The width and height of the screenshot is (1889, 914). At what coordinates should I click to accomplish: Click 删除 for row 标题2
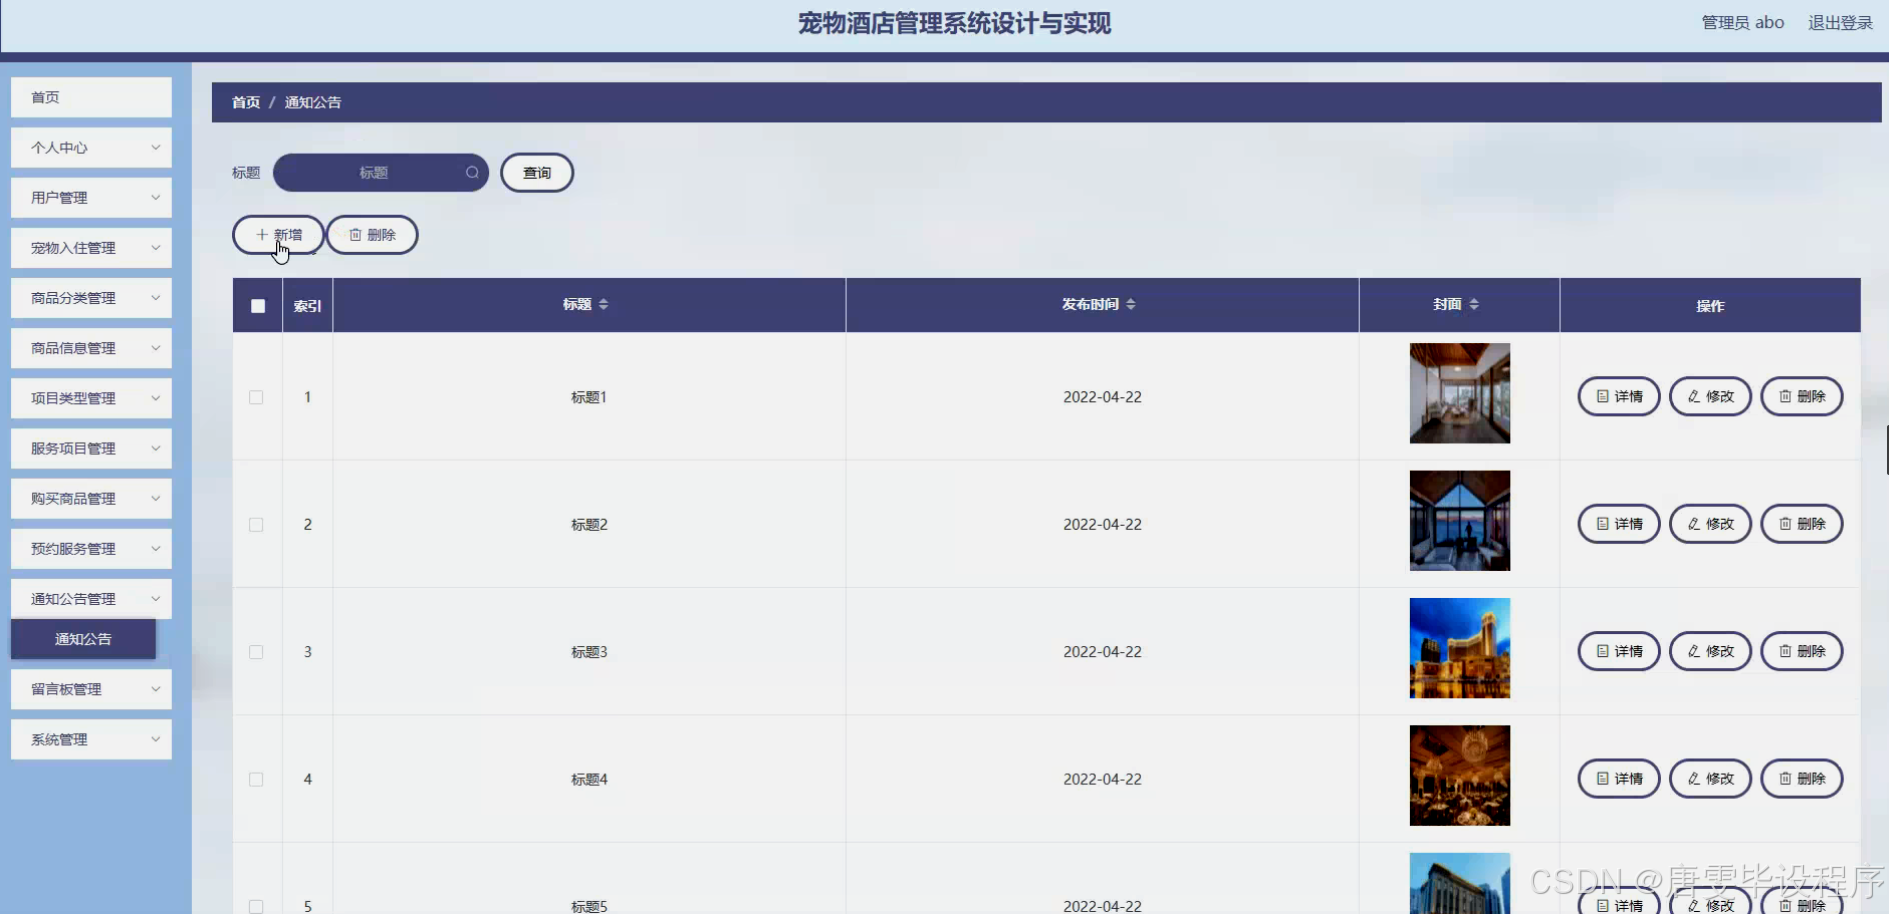pos(1802,524)
